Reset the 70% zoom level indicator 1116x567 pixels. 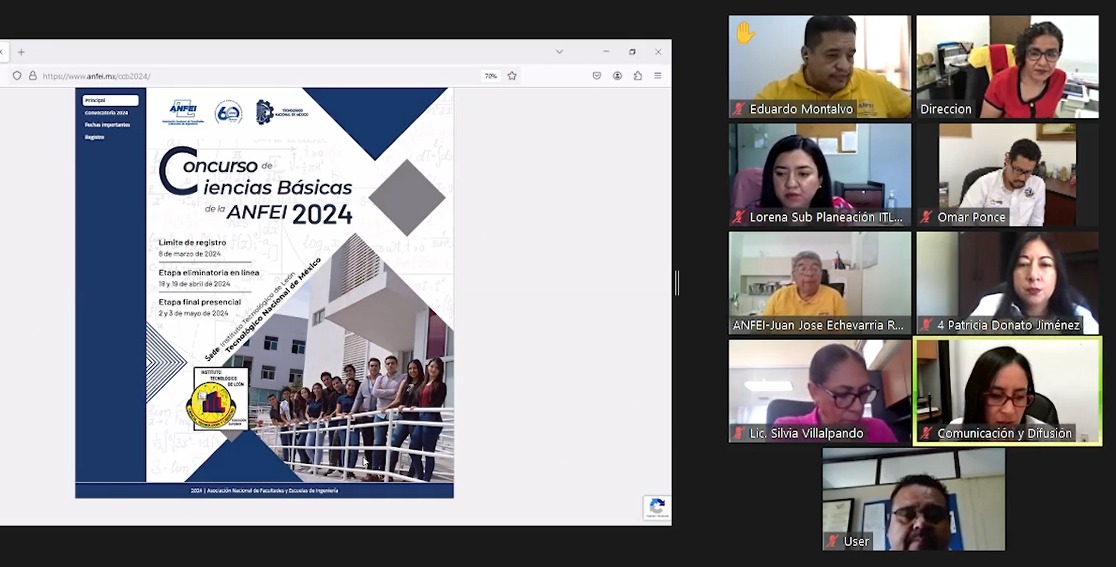(490, 76)
